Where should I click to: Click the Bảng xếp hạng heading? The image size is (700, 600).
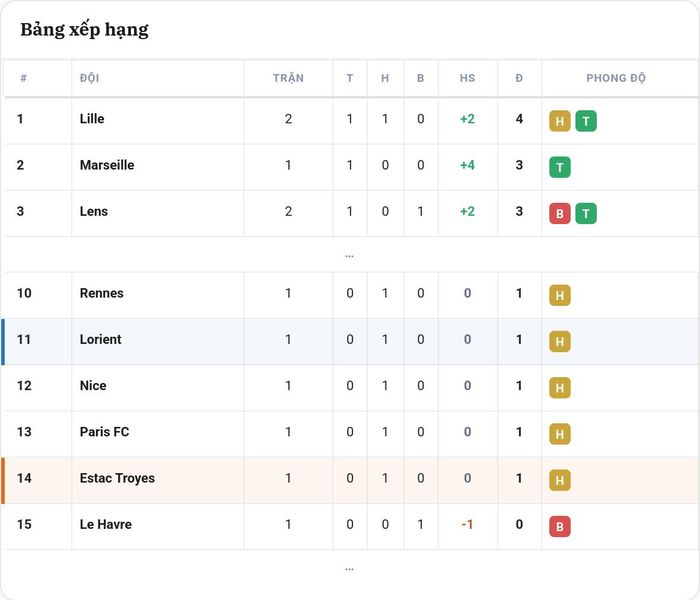pos(84,30)
